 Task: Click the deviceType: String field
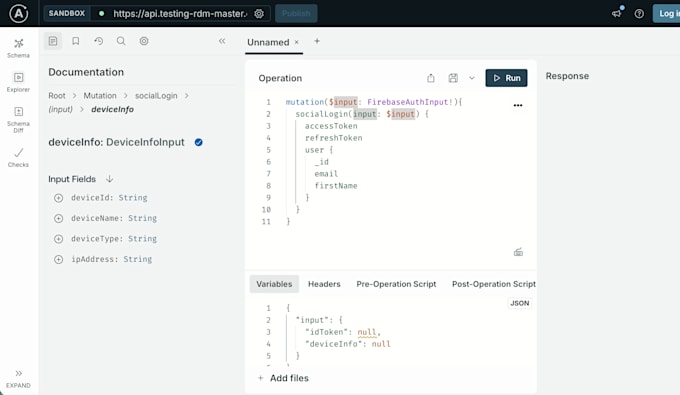114,238
